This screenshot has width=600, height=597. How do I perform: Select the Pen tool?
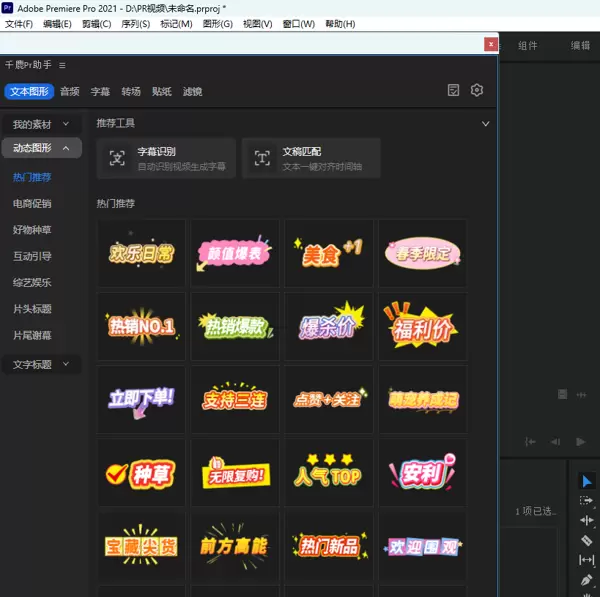(587, 580)
